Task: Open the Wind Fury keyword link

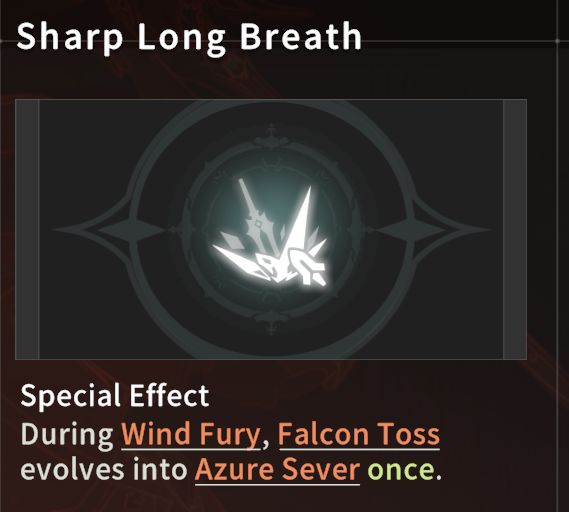Action: [191, 434]
